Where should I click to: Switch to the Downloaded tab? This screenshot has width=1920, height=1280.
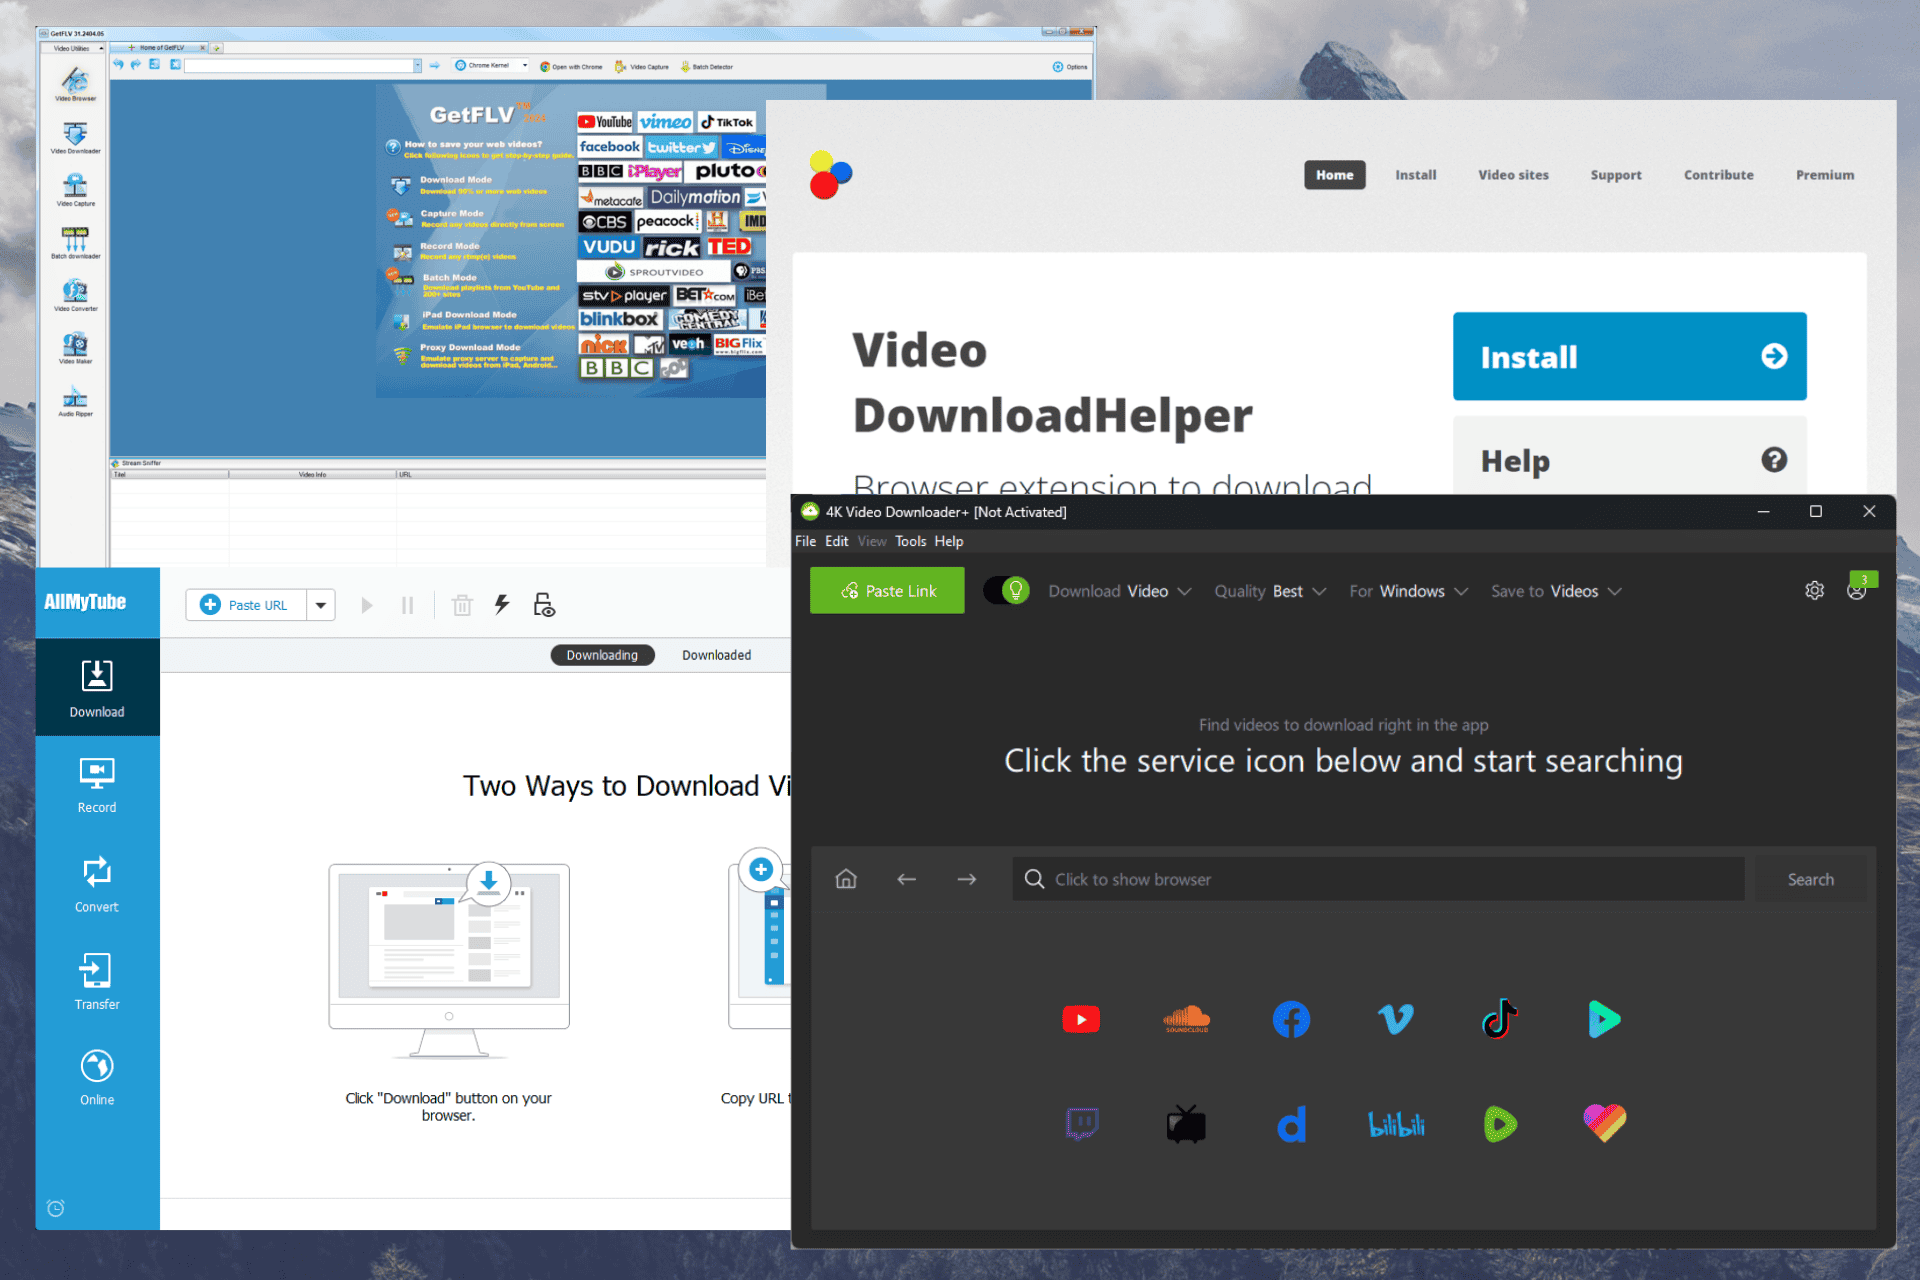click(x=716, y=655)
